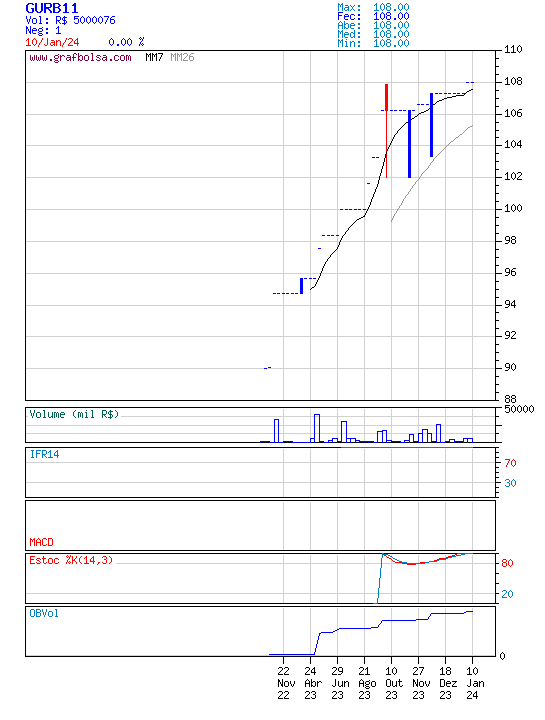Open the www.grafbolsa.com link
This screenshot has width=545, height=720.
80,57
